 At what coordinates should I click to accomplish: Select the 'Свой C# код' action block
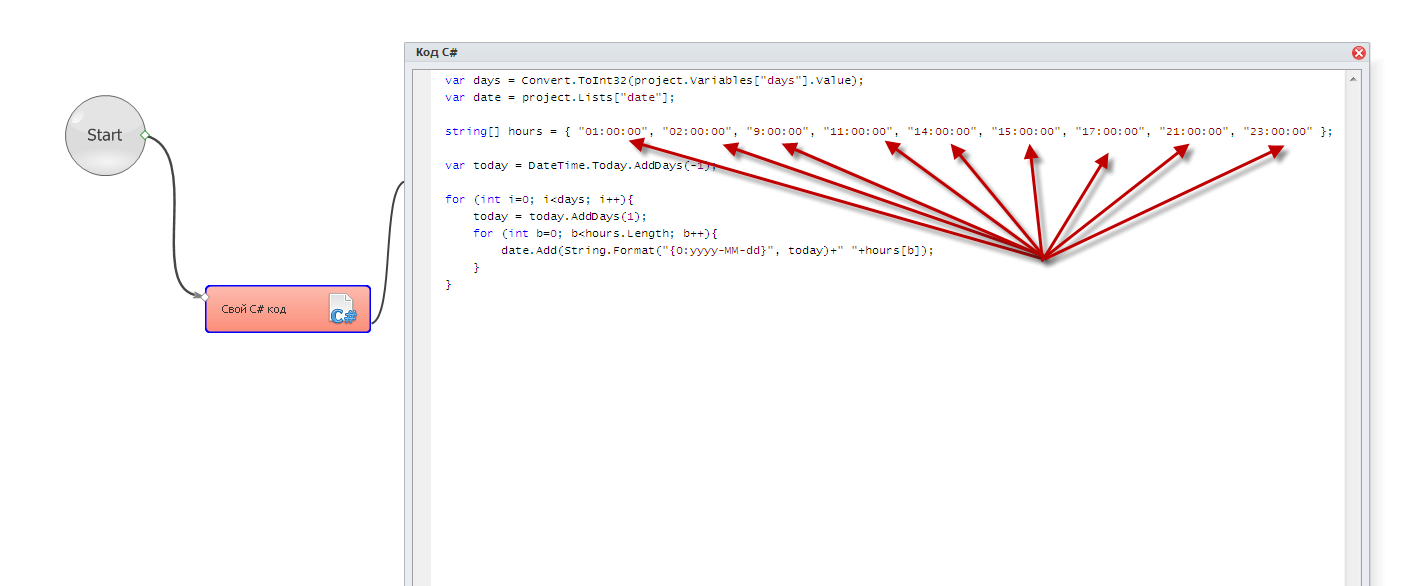point(288,309)
